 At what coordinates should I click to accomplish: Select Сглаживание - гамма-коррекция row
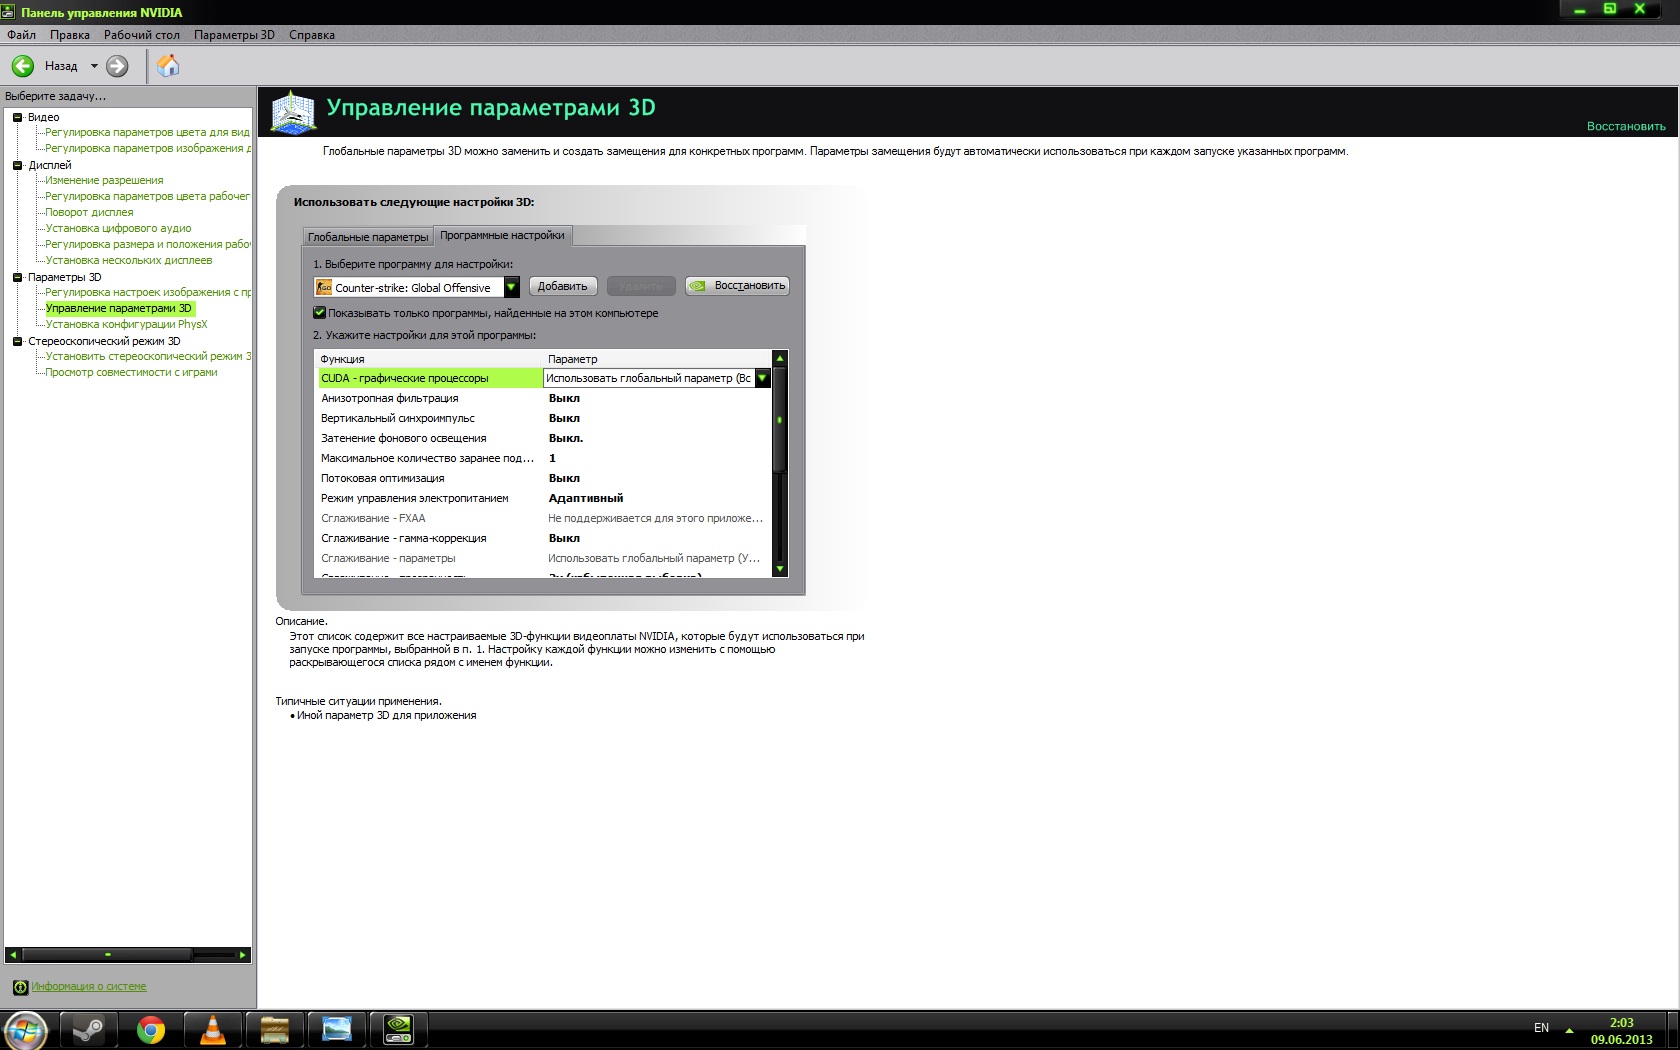coord(543,538)
